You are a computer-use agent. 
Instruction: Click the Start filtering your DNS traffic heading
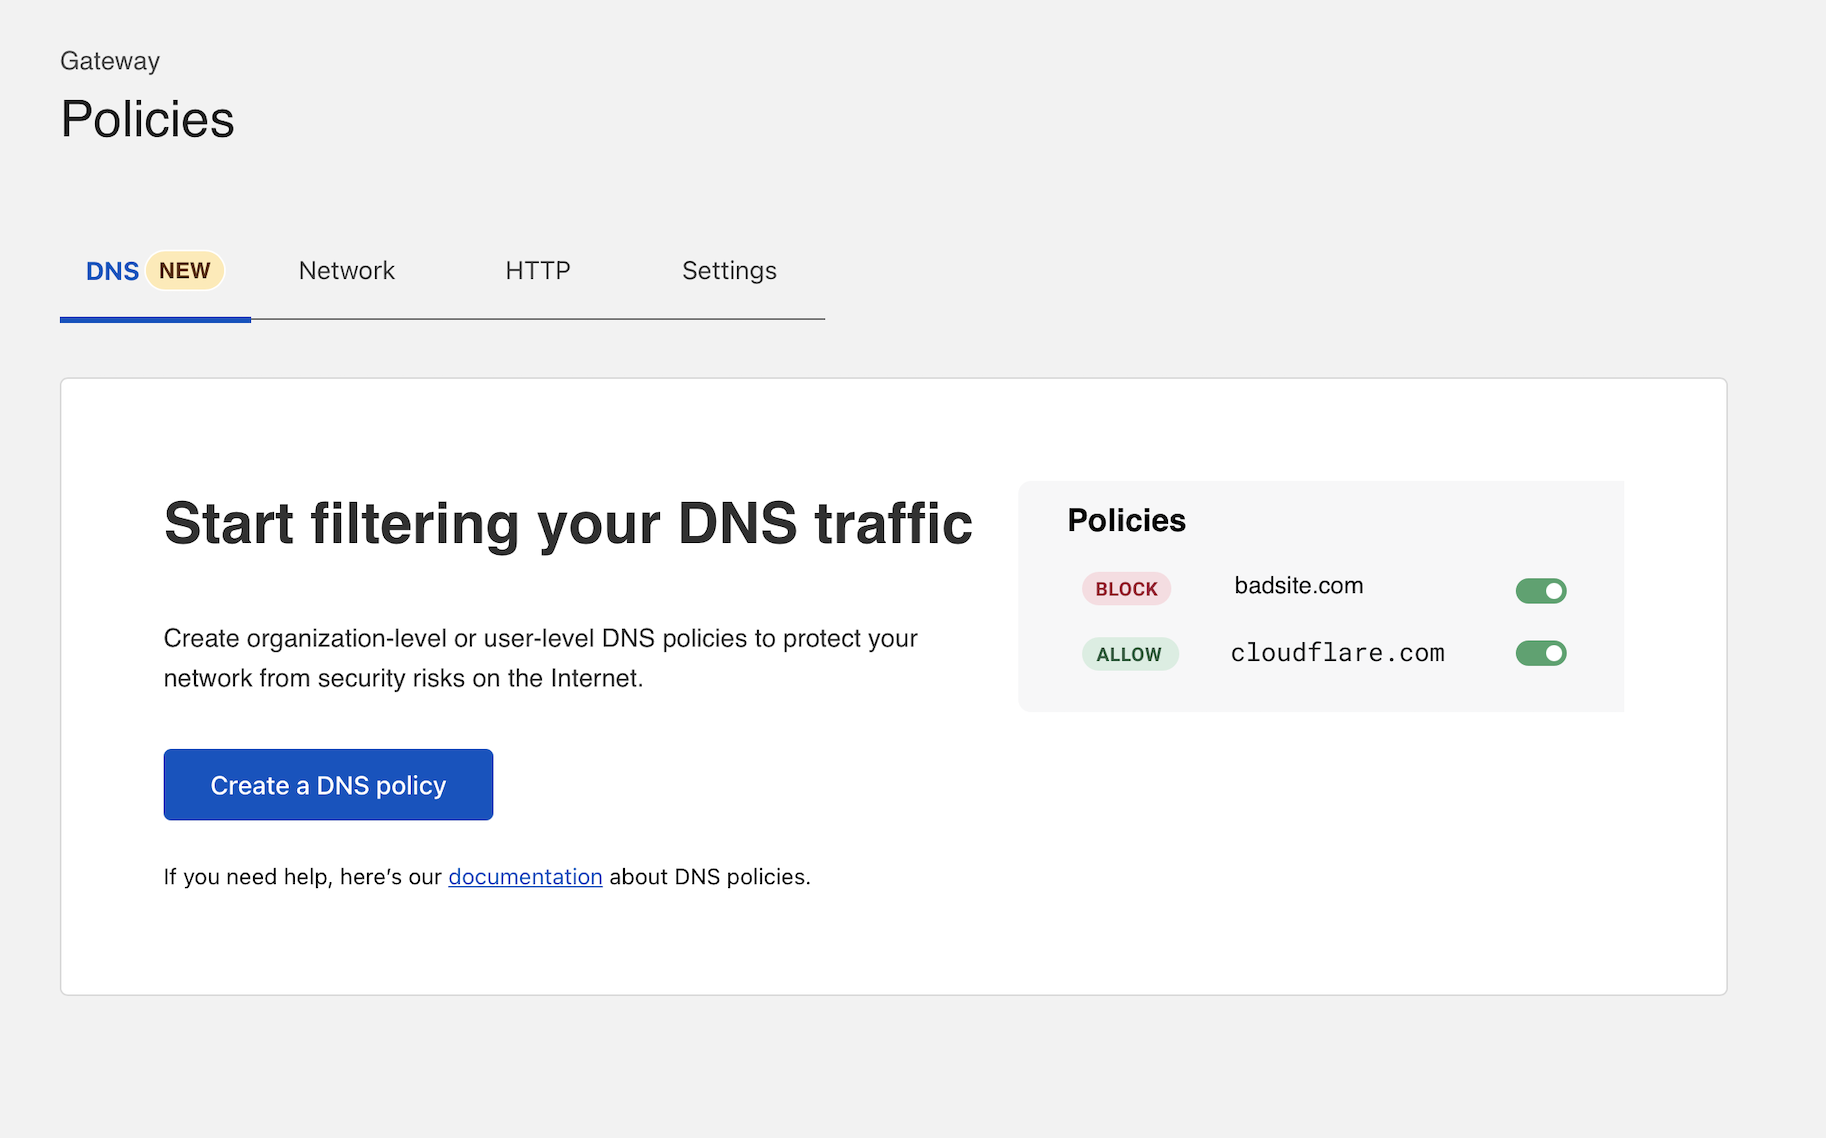[567, 524]
